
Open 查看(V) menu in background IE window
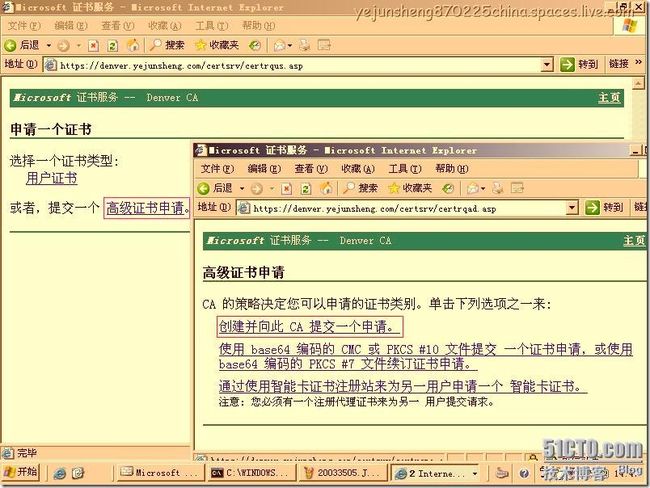[x=118, y=26]
